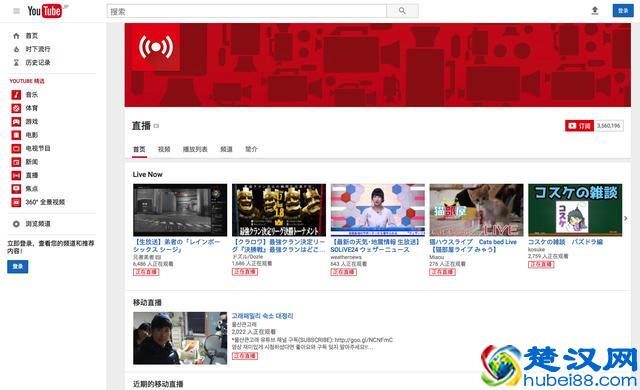Open 音乐 music category icon

[16, 95]
